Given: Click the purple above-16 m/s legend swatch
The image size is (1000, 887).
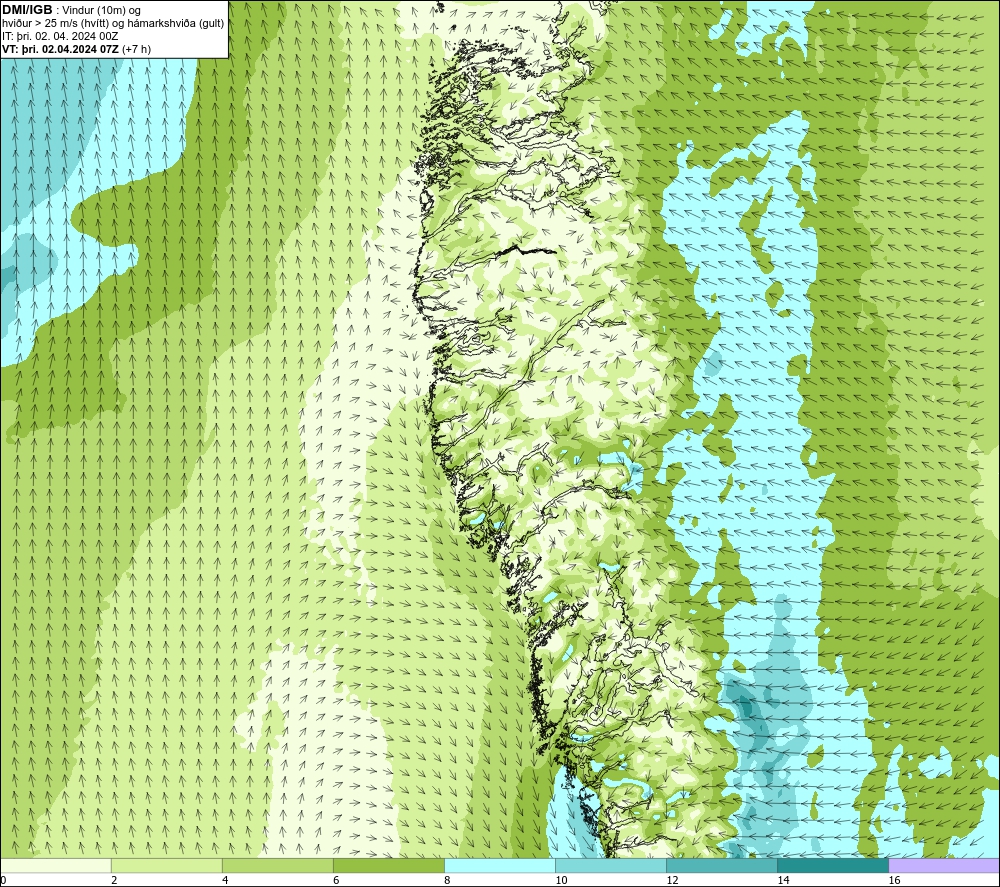Looking at the screenshot, I should (944, 865).
